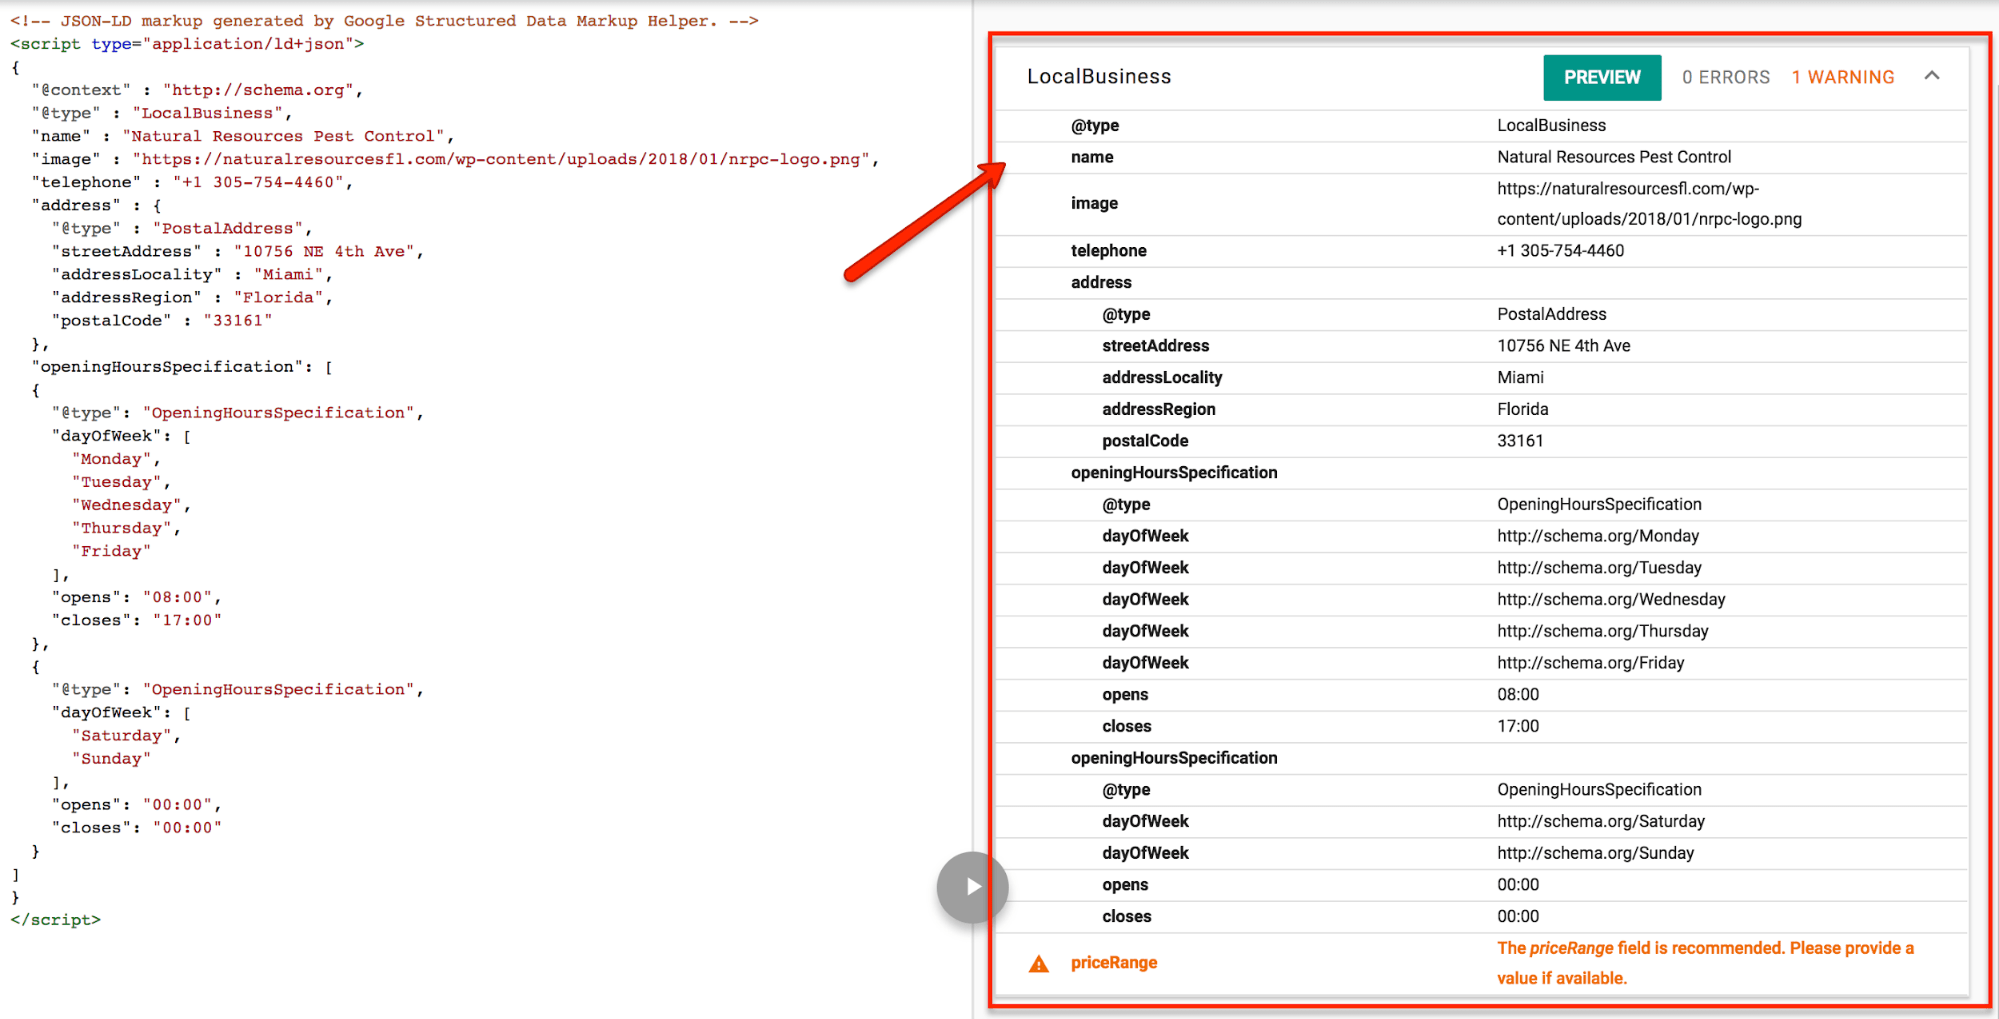This screenshot has width=1999, height=1019.
Task: Click the "openingHoursSpecification" line in code editor
Action: coord(181,367)
